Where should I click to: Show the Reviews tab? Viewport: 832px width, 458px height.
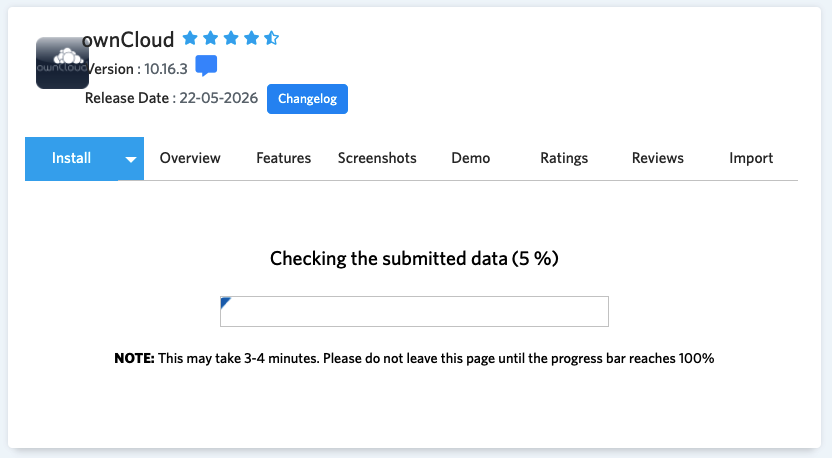click(x=657, y=158)
